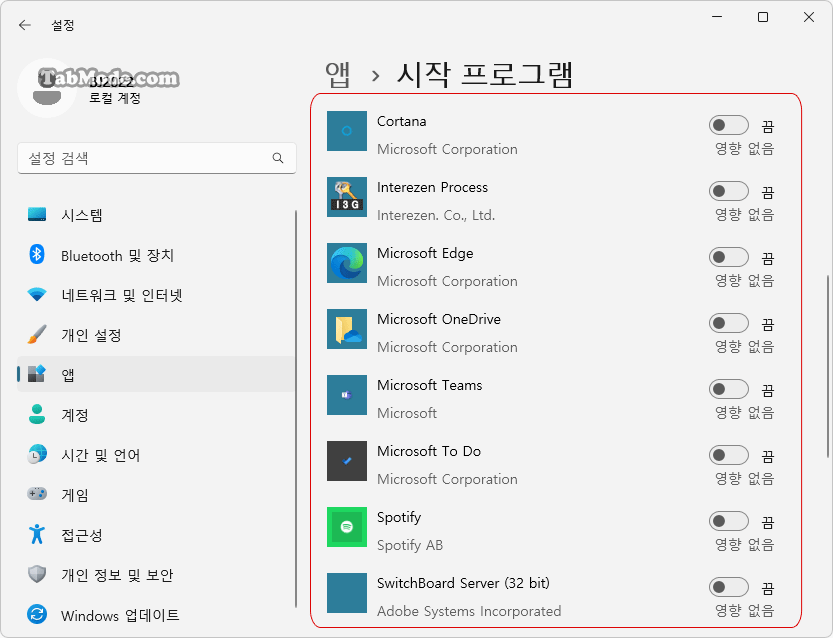Click the Cortana app name text

pyautogui.click(x=402, y=122)
